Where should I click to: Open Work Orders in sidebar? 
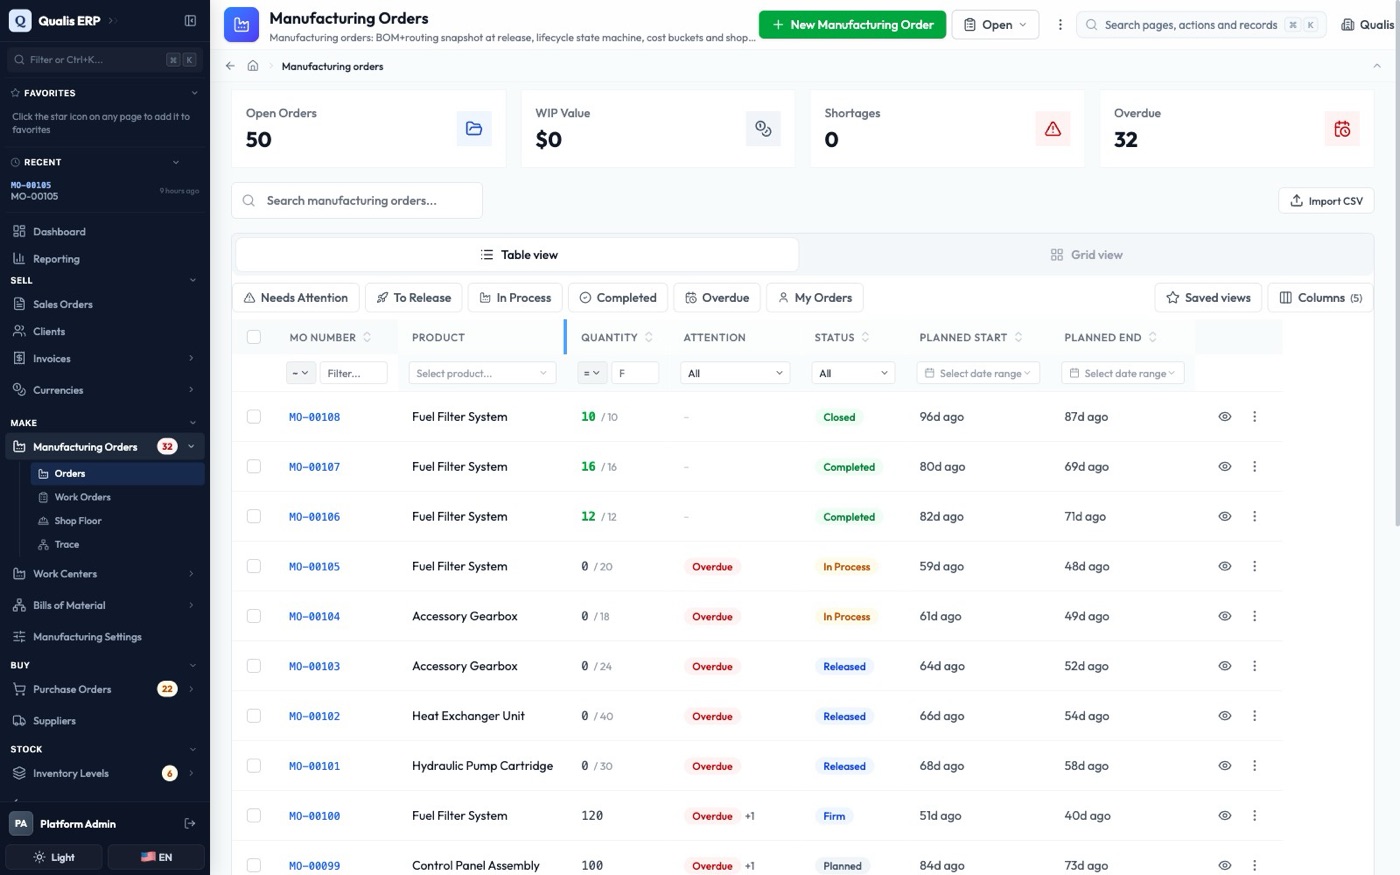coord(82,497)
